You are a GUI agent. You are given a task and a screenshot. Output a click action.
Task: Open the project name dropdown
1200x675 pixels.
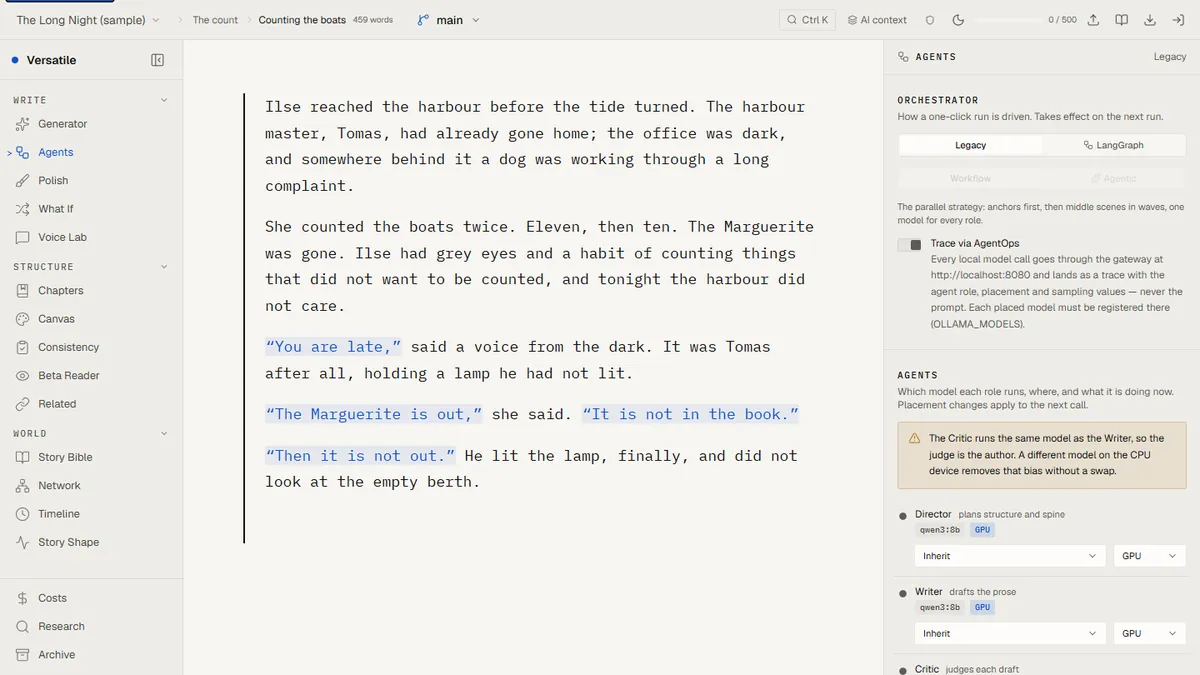pos(88,20)
